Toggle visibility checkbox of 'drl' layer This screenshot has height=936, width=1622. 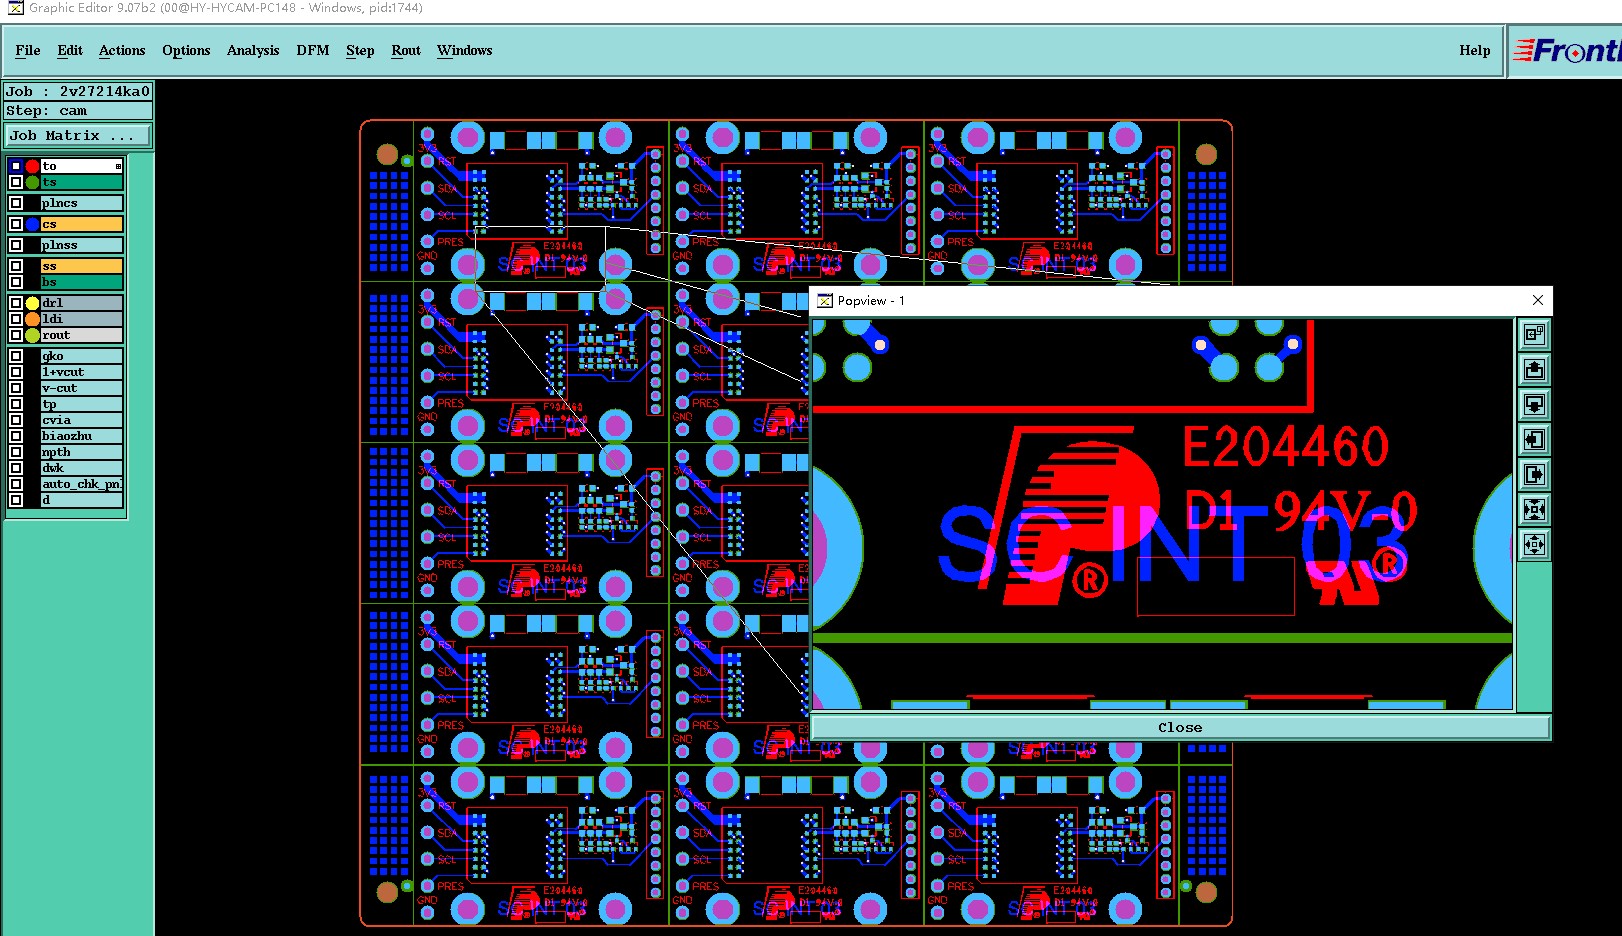pos(16,303)
